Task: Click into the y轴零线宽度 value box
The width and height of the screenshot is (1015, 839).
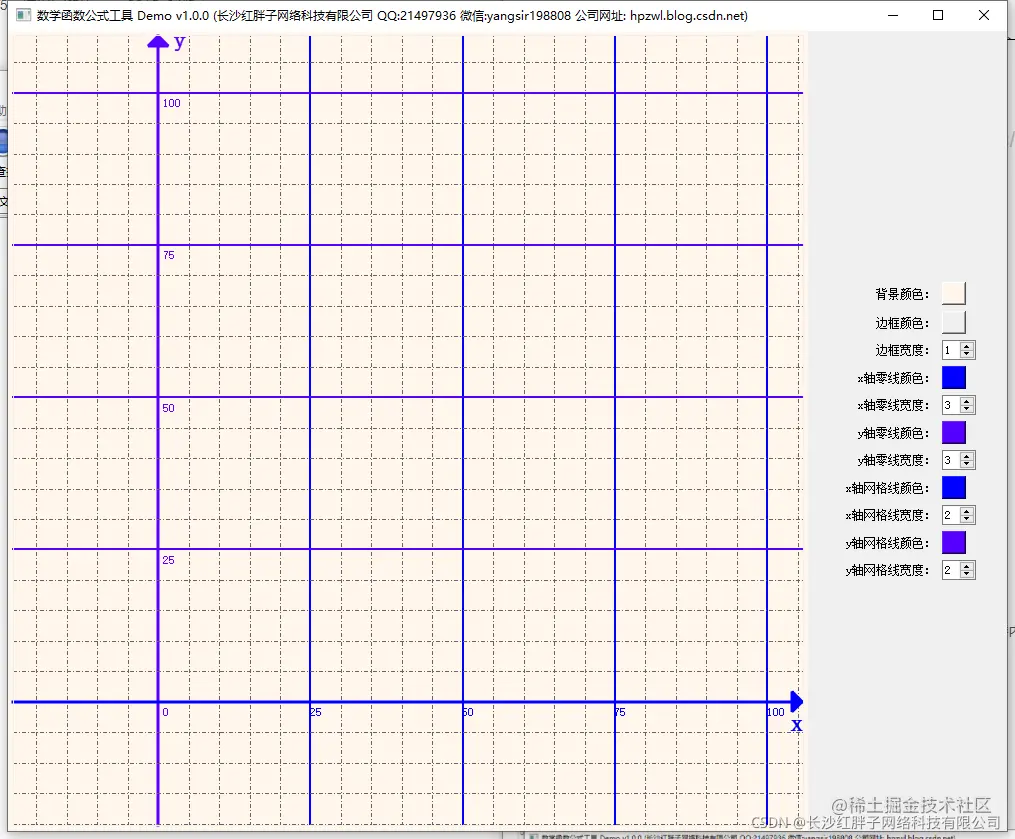Action: coord(952,460)
